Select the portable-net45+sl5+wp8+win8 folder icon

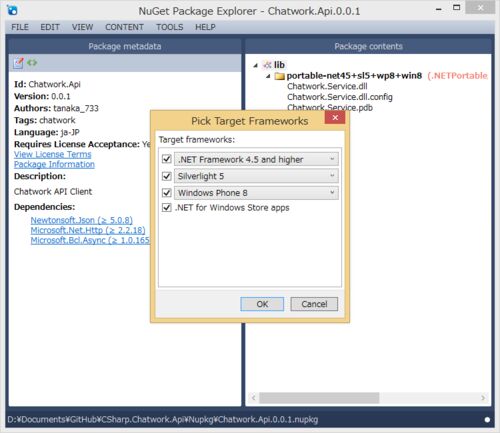tap(279, 76)
